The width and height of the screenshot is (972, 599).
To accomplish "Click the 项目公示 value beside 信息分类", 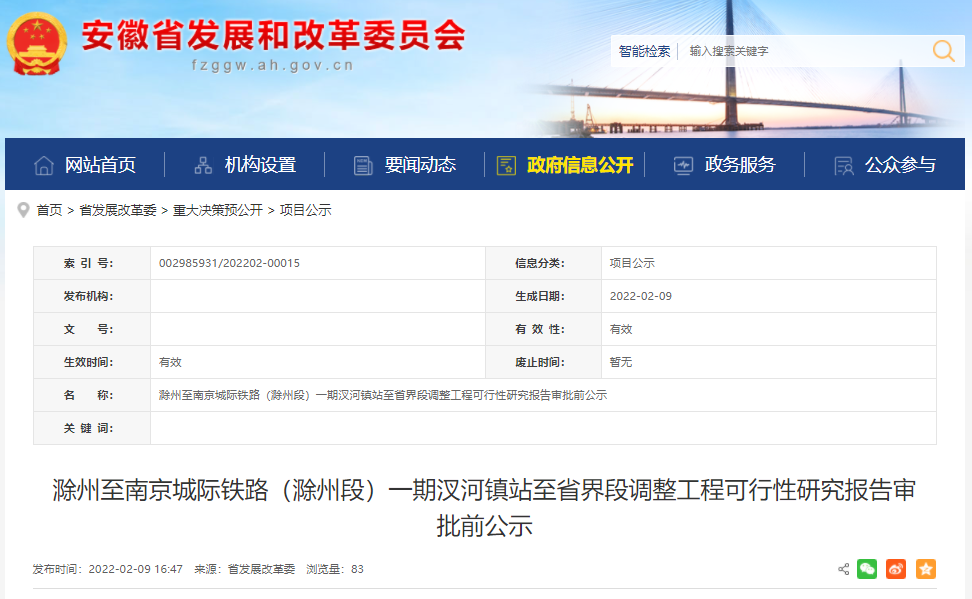I will (x=632, y=263).
